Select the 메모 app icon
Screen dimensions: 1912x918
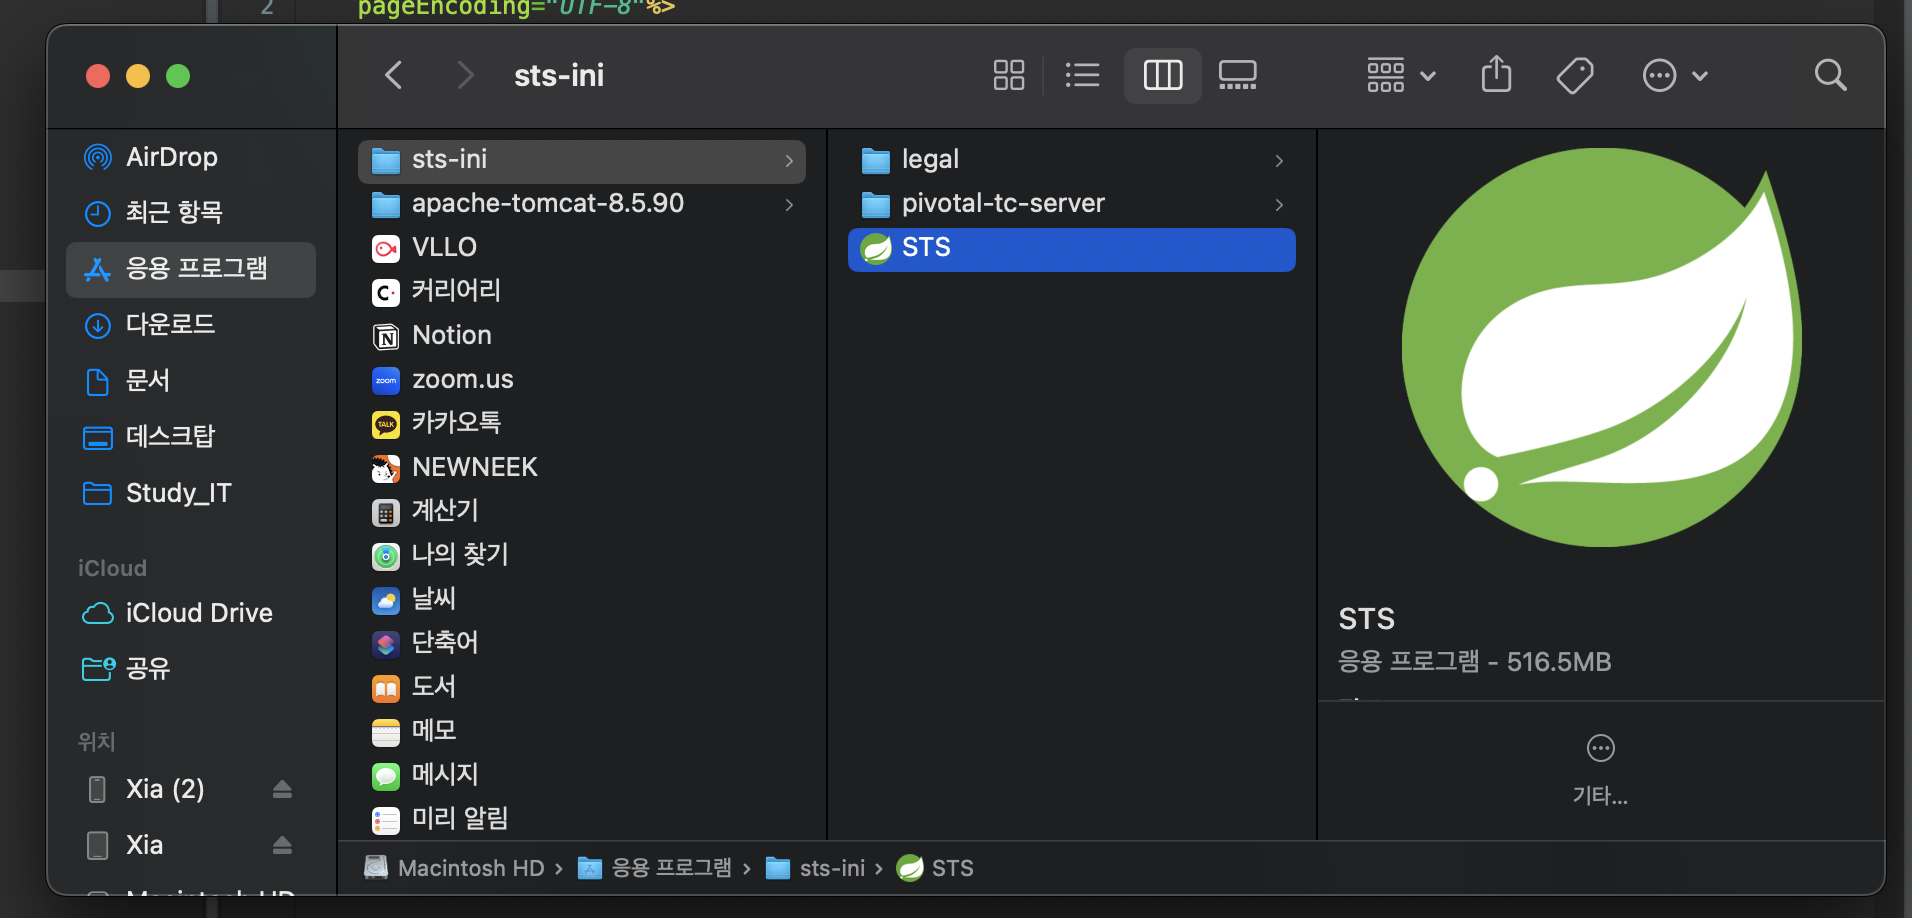[x=386, y=732]
